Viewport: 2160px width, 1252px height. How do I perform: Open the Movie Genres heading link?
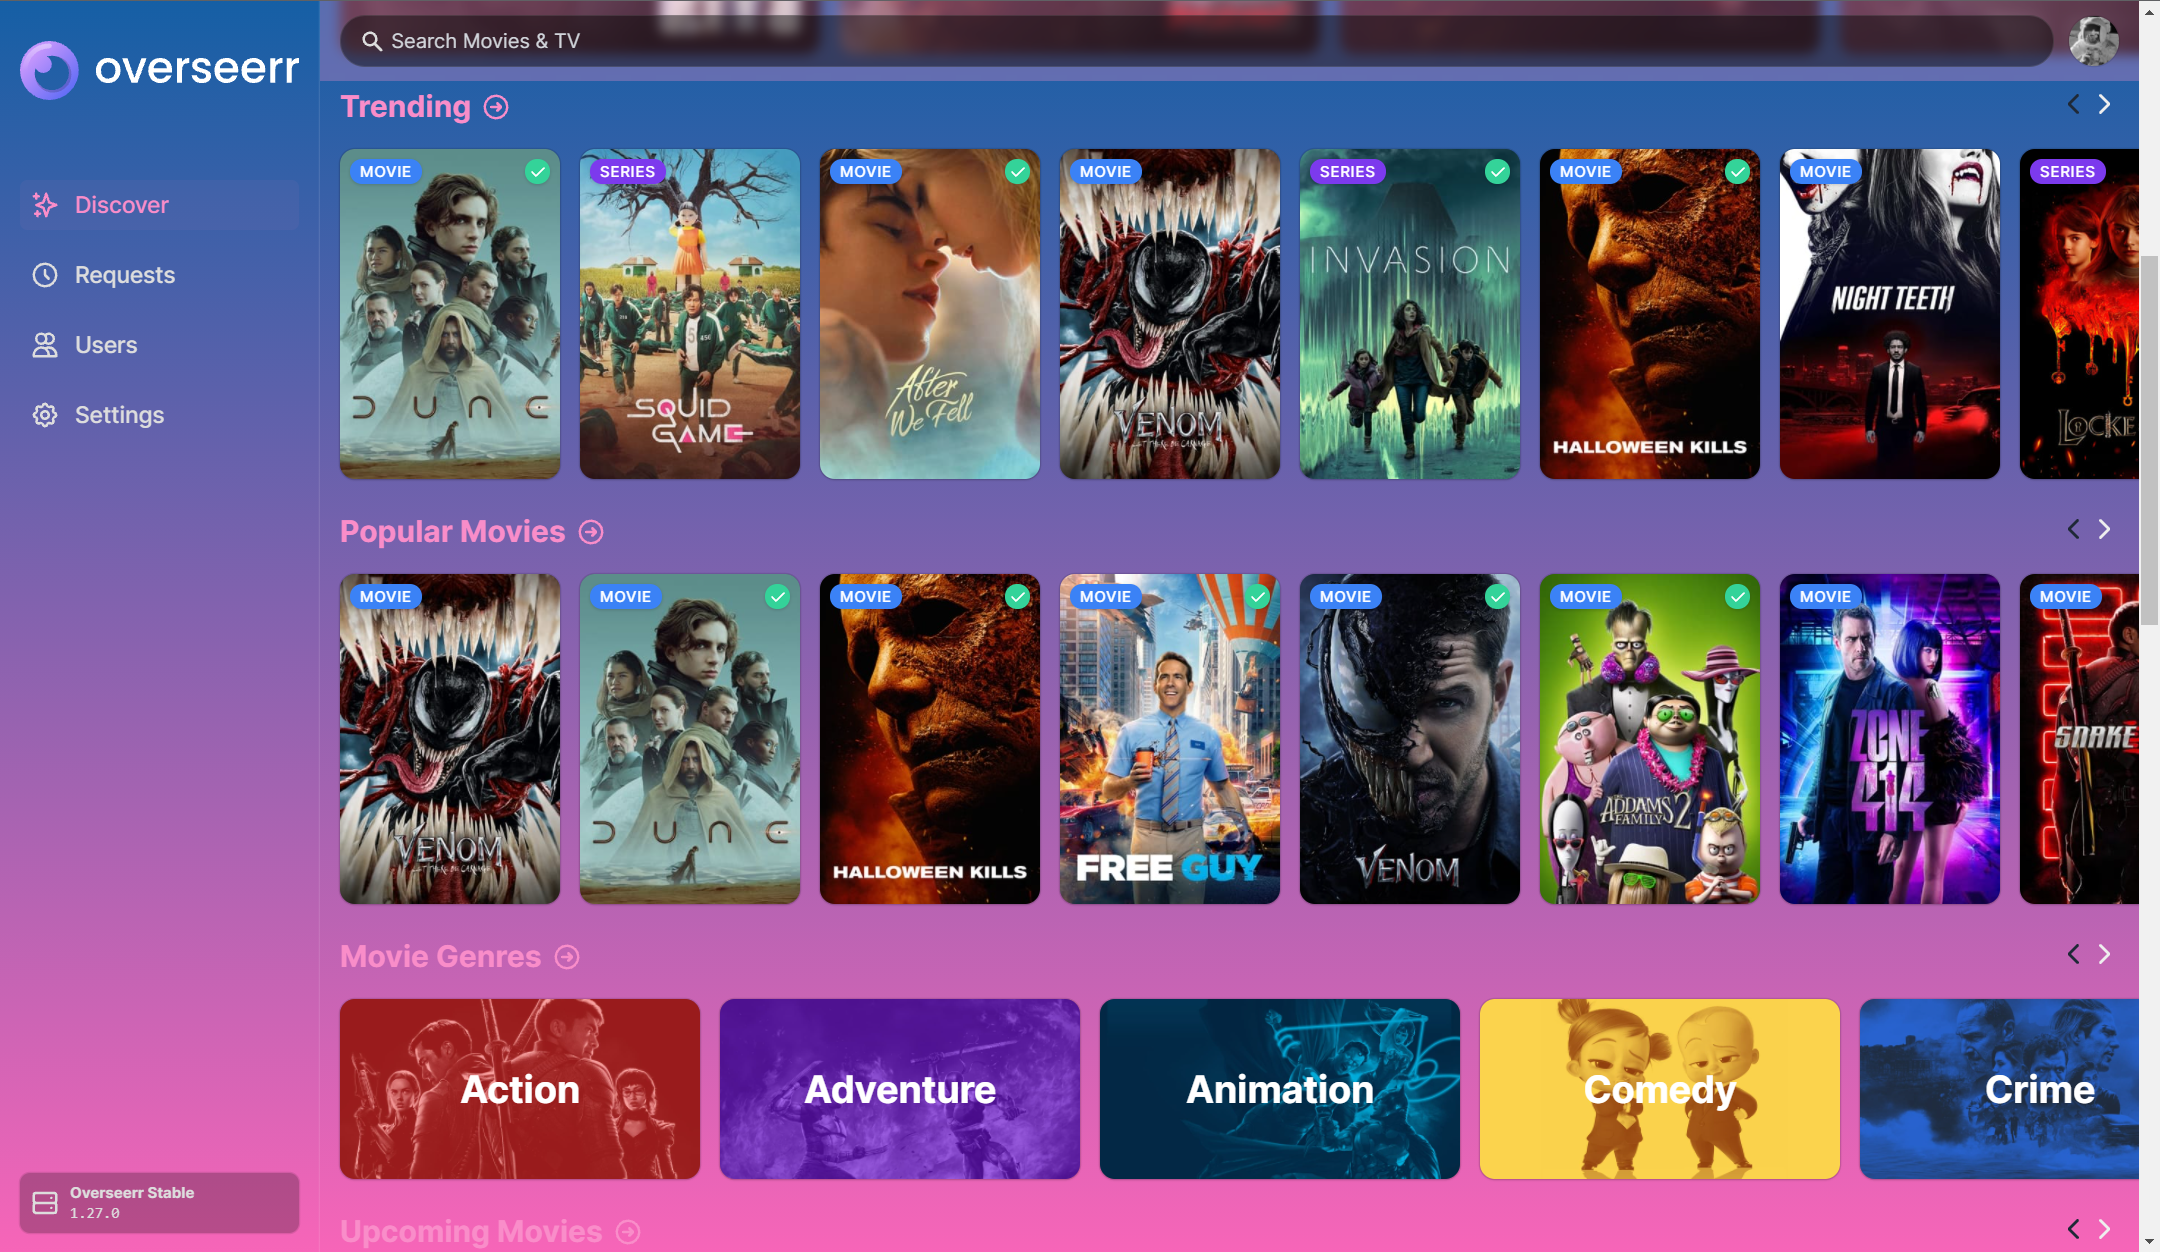pos(440,957)
